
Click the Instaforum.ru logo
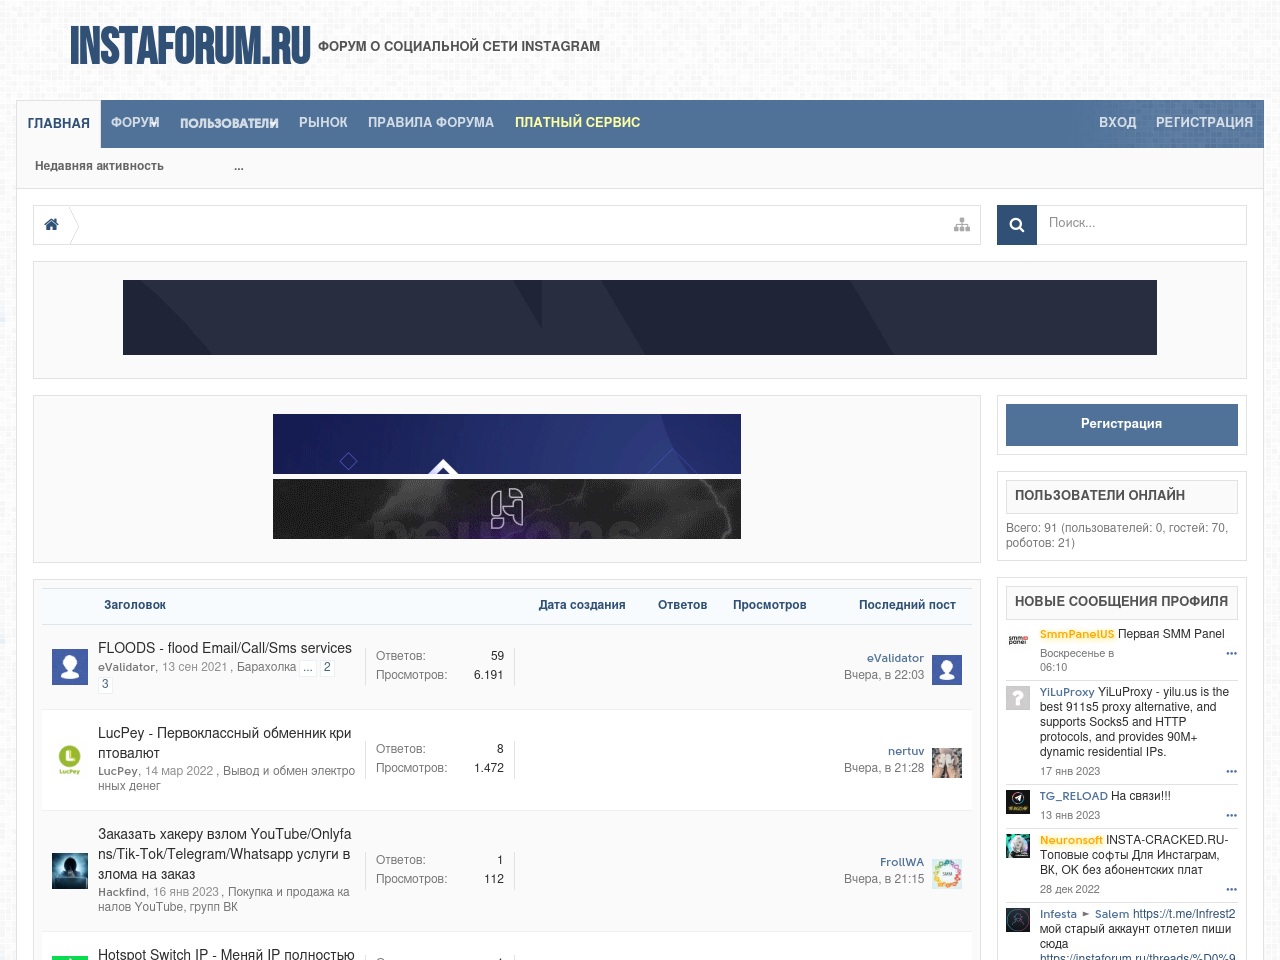(x=190, y=46)
